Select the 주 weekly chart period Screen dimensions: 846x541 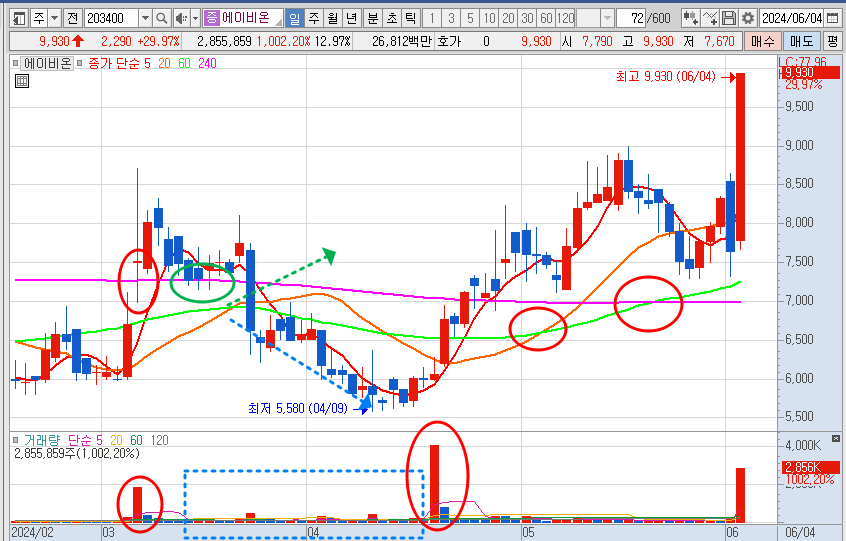tap(313, 18)
